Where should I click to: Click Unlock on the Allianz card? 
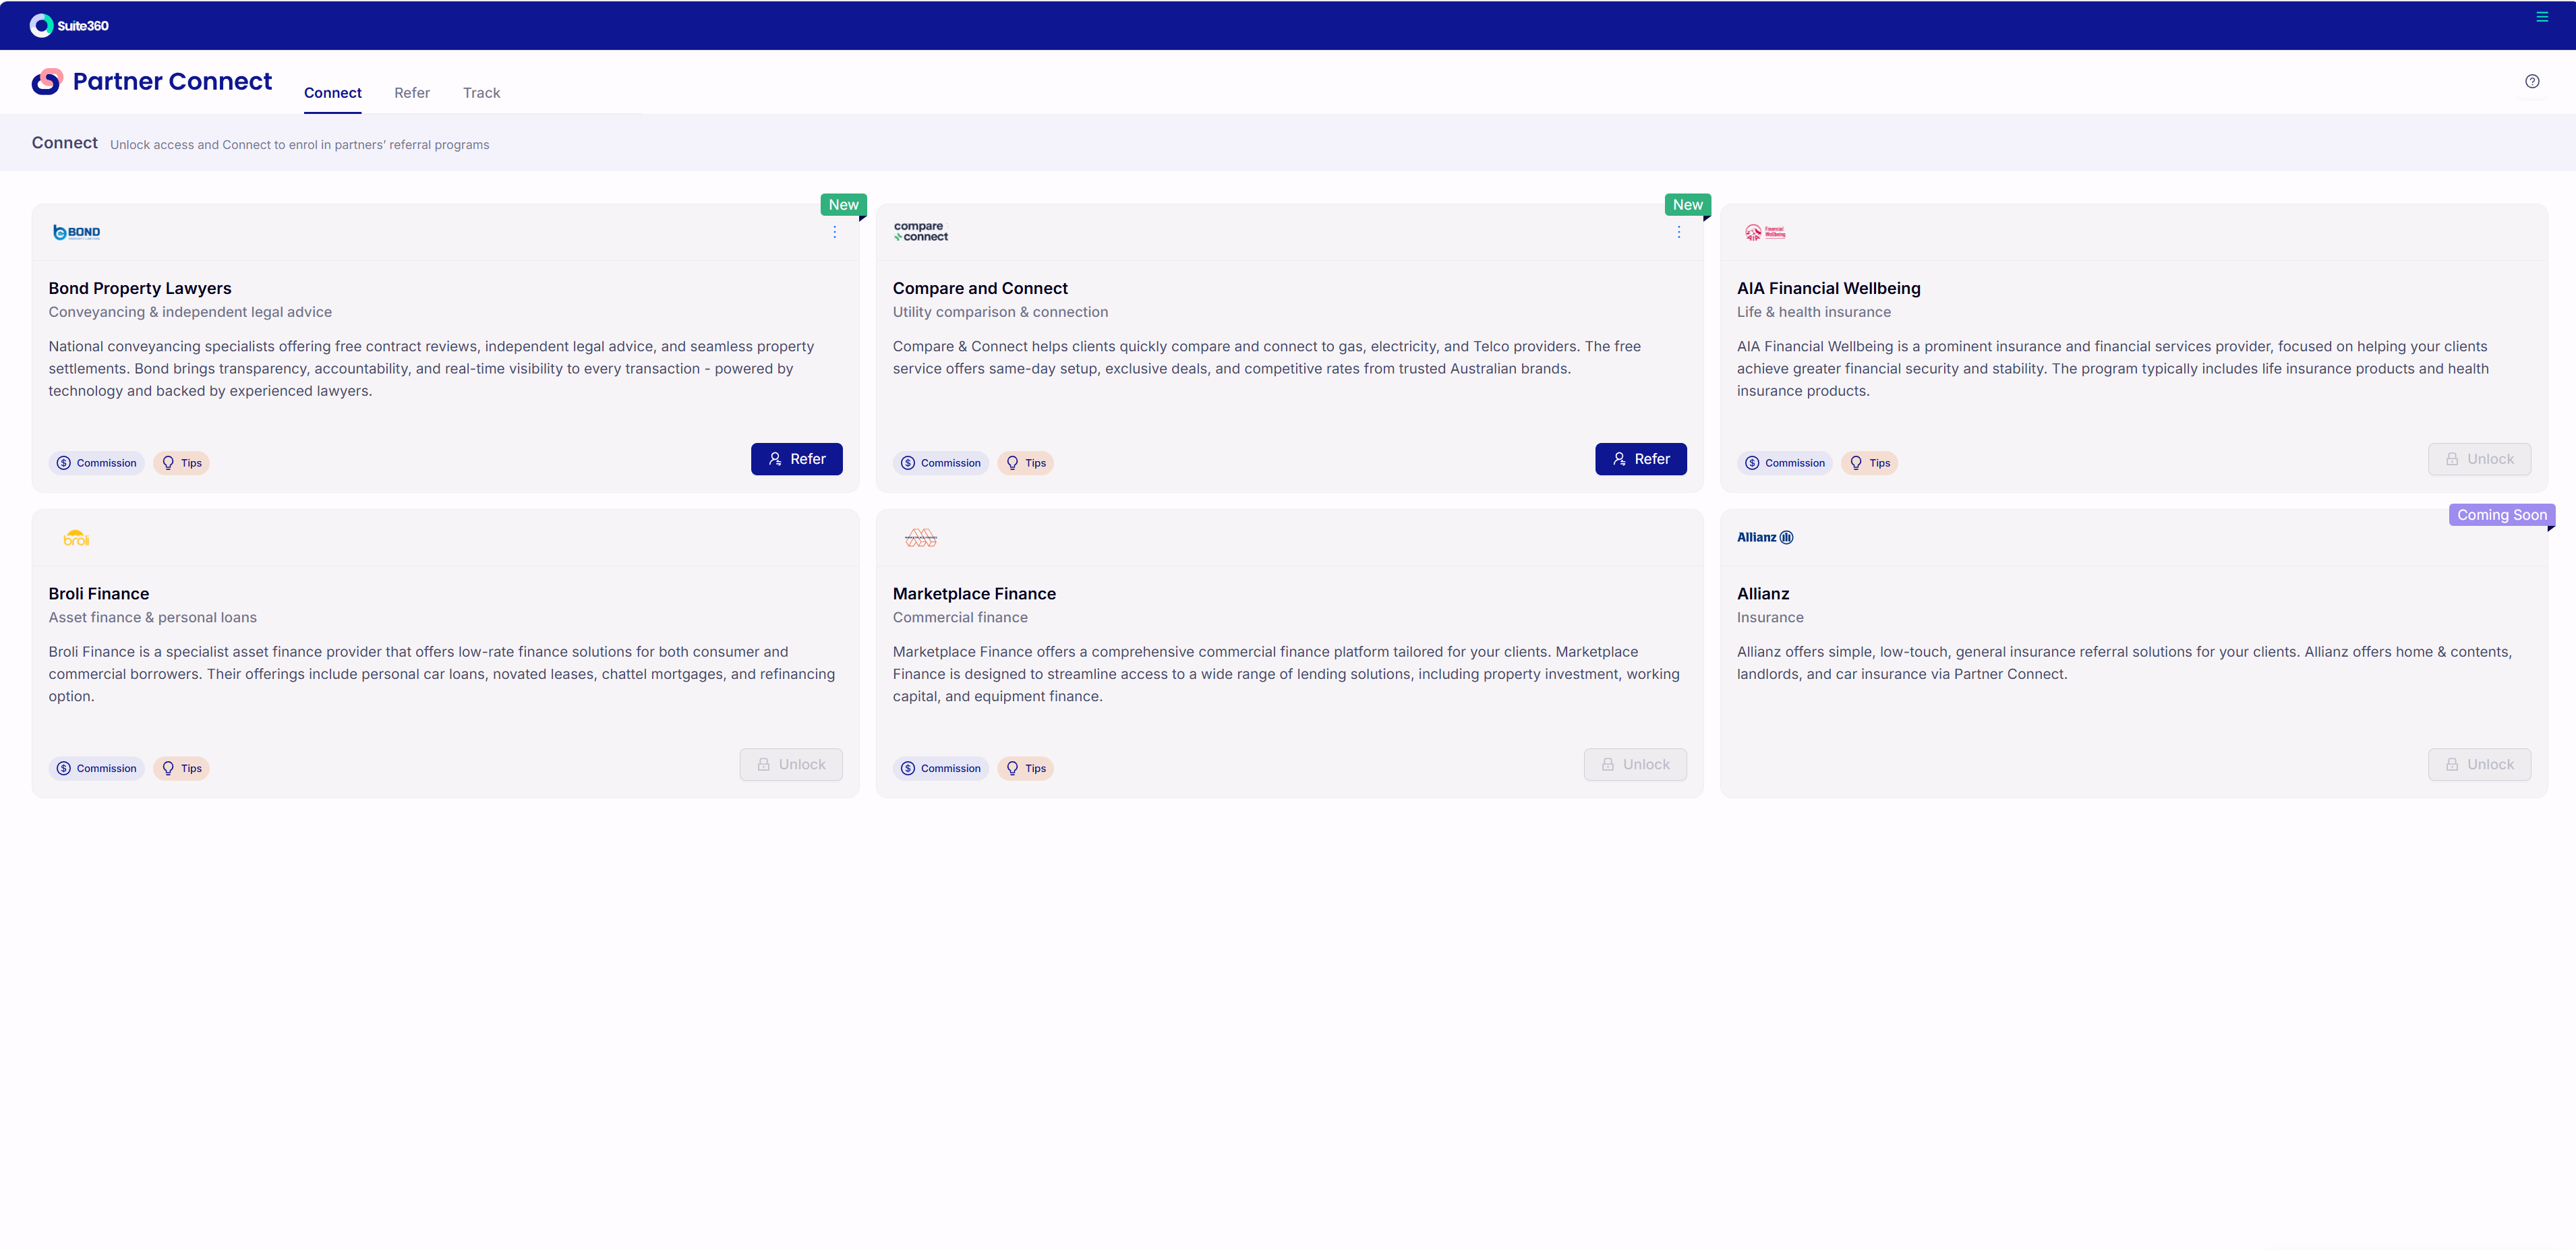(2479, 764)
